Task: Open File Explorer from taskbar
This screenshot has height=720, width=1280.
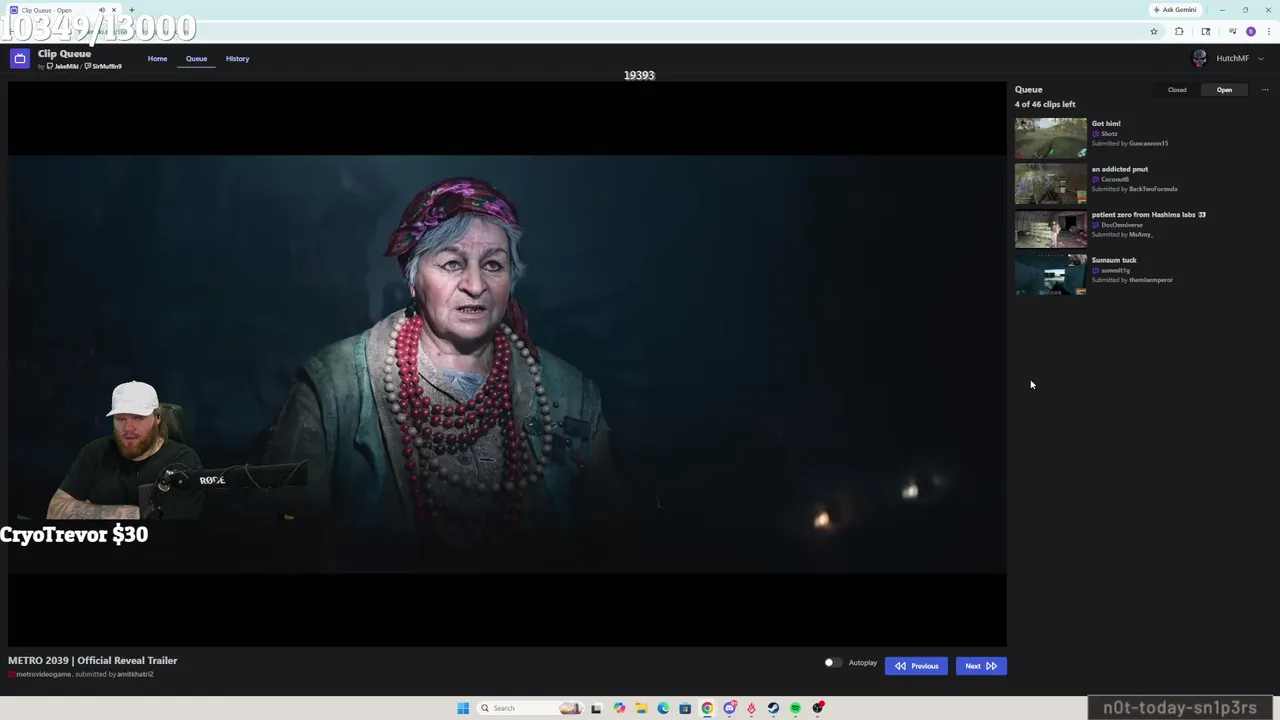Action: (x=641, y=708)
